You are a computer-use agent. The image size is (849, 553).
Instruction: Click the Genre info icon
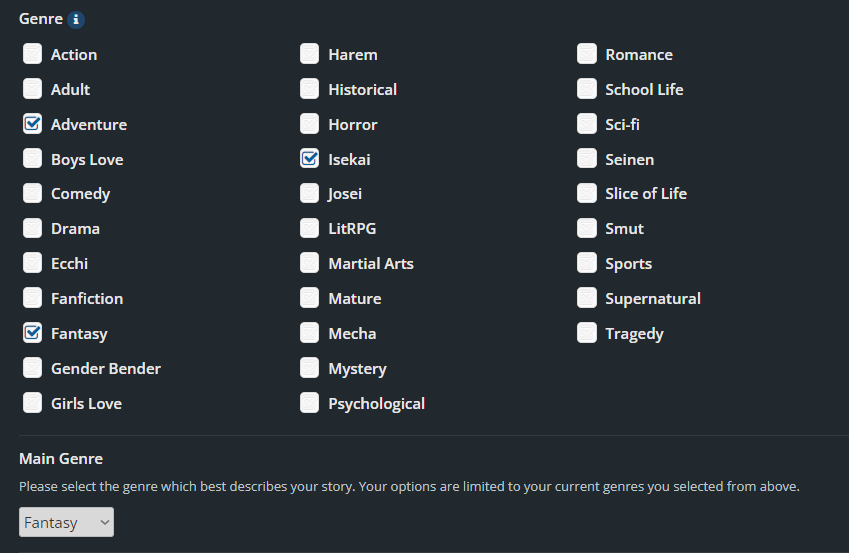[x=77, y=20]
